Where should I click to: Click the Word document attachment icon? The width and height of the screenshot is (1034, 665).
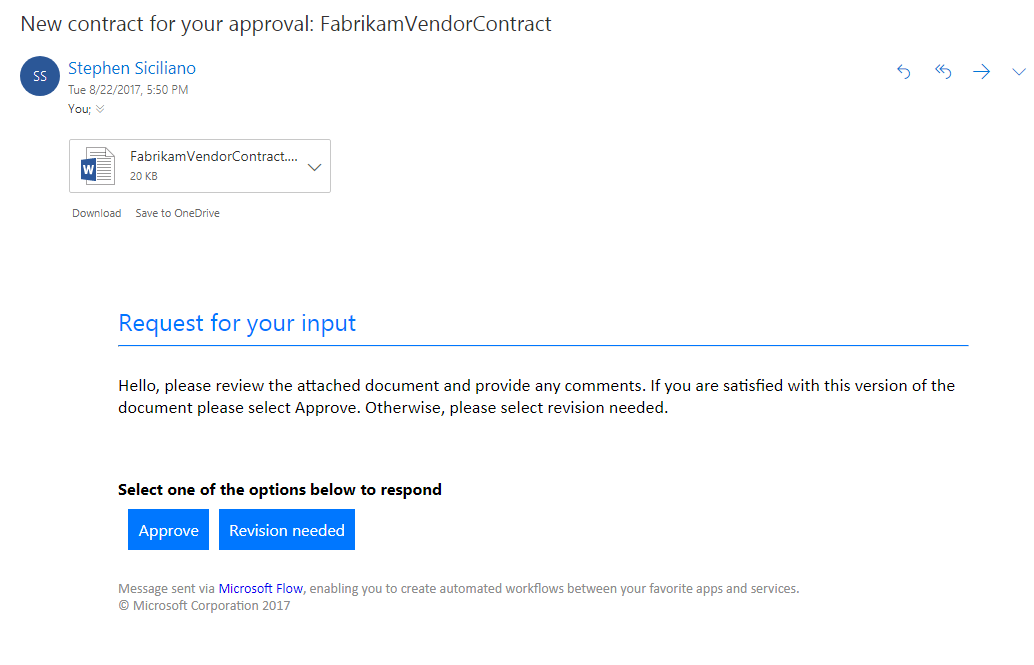point(98,166)
